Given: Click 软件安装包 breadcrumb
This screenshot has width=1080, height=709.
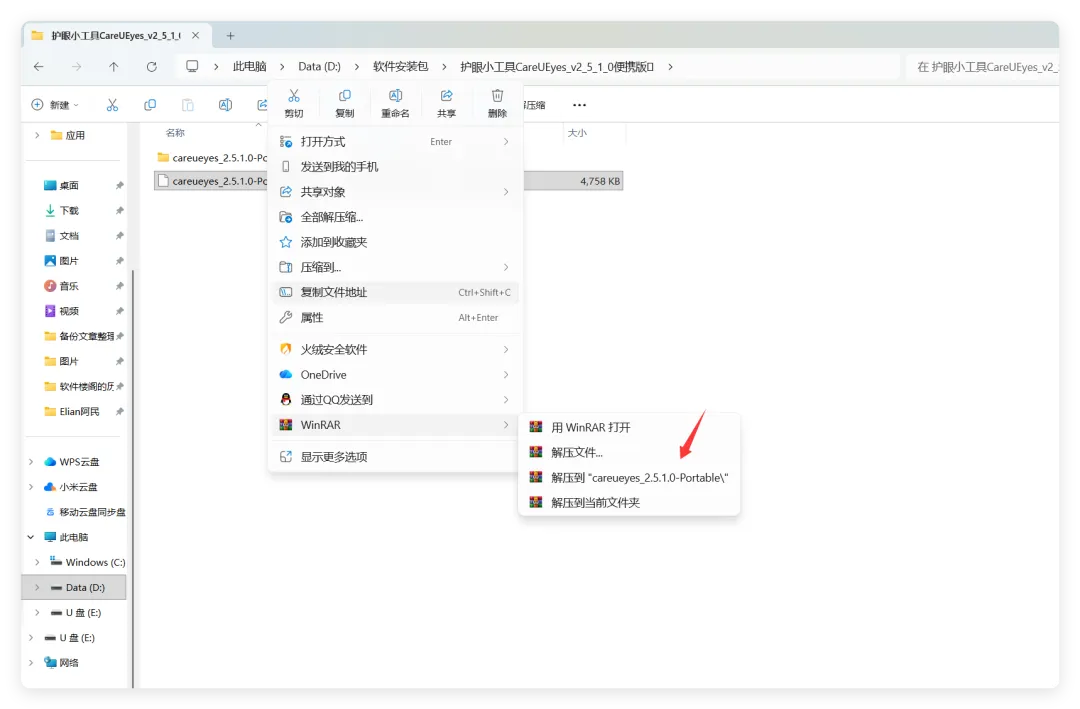Looking at the screenshot, I should click(400, 67).
